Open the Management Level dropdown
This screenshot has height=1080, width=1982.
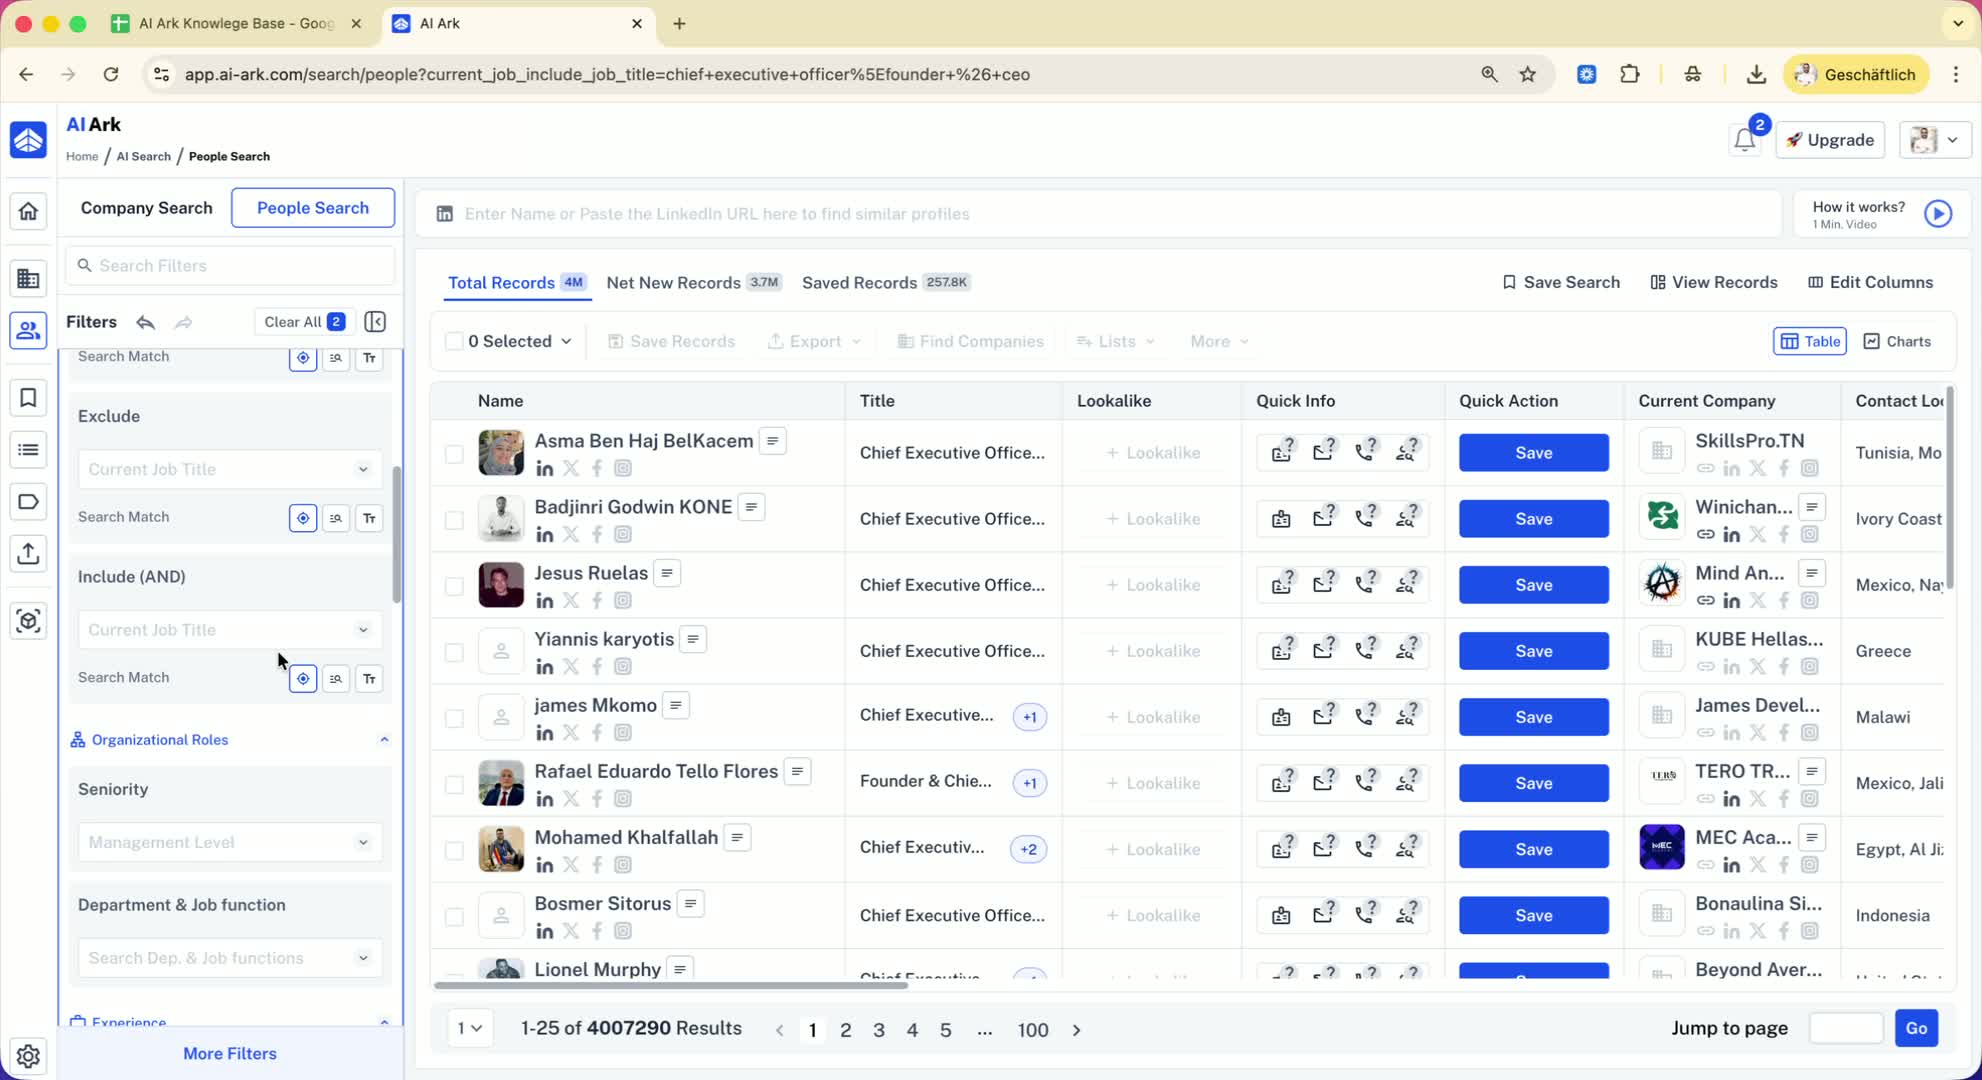coord(229,842)
